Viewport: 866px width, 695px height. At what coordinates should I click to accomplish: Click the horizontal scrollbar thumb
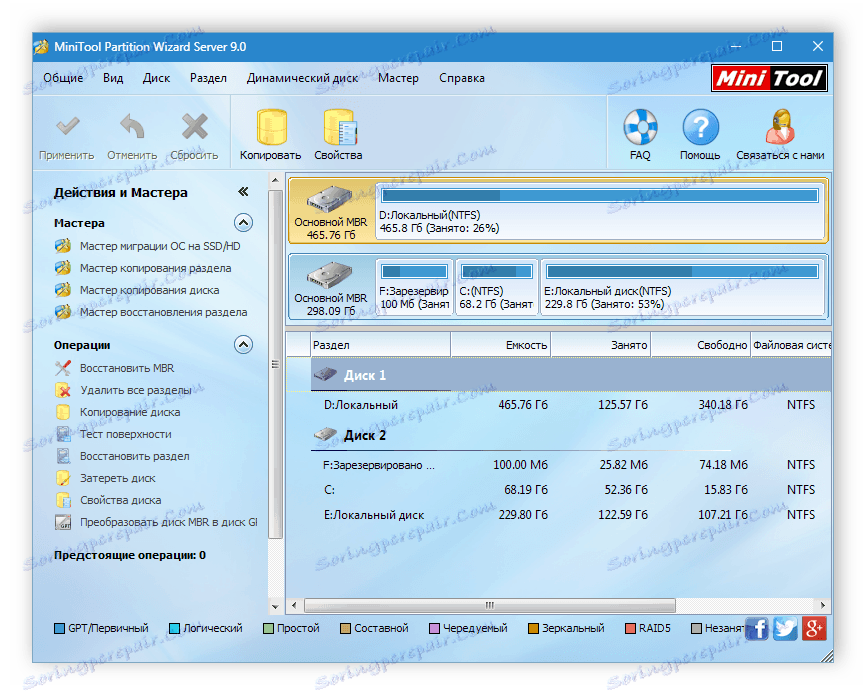(x=490, y=605)
